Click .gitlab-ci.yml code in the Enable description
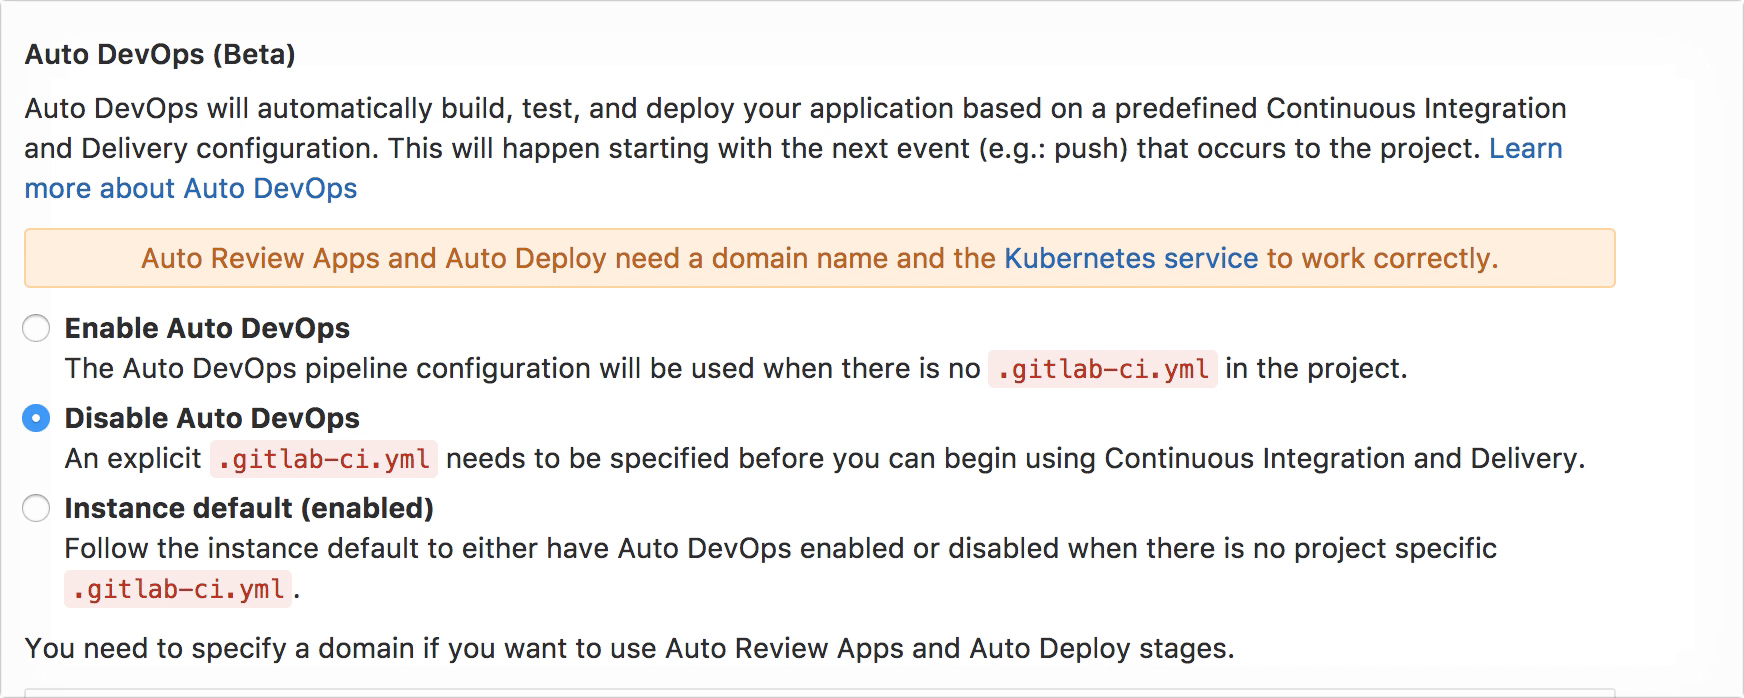1744x698 pixels. pyautogui.click(x=1102, y=369)
